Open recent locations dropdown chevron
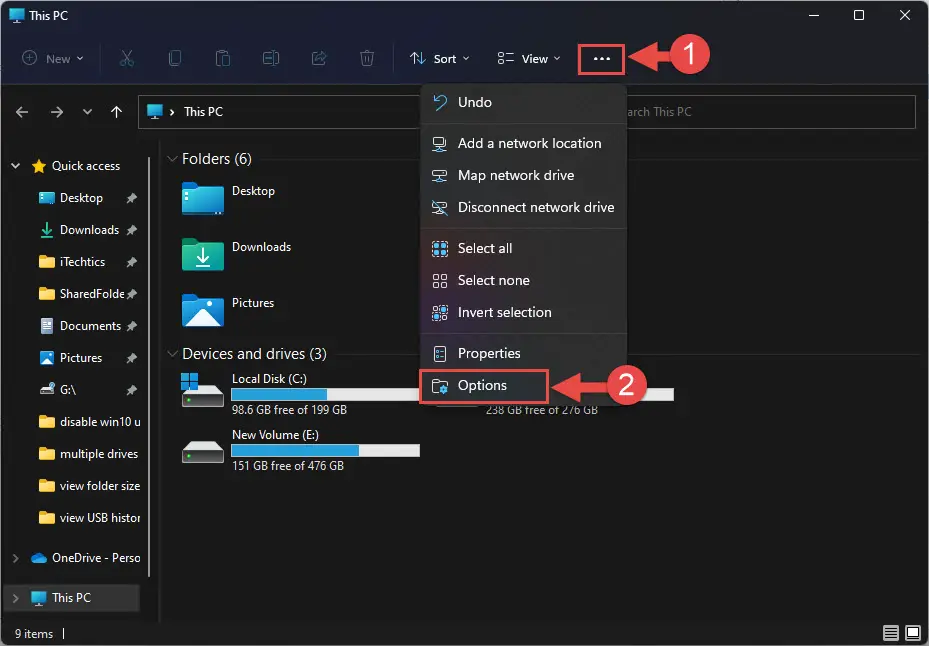 87,112
